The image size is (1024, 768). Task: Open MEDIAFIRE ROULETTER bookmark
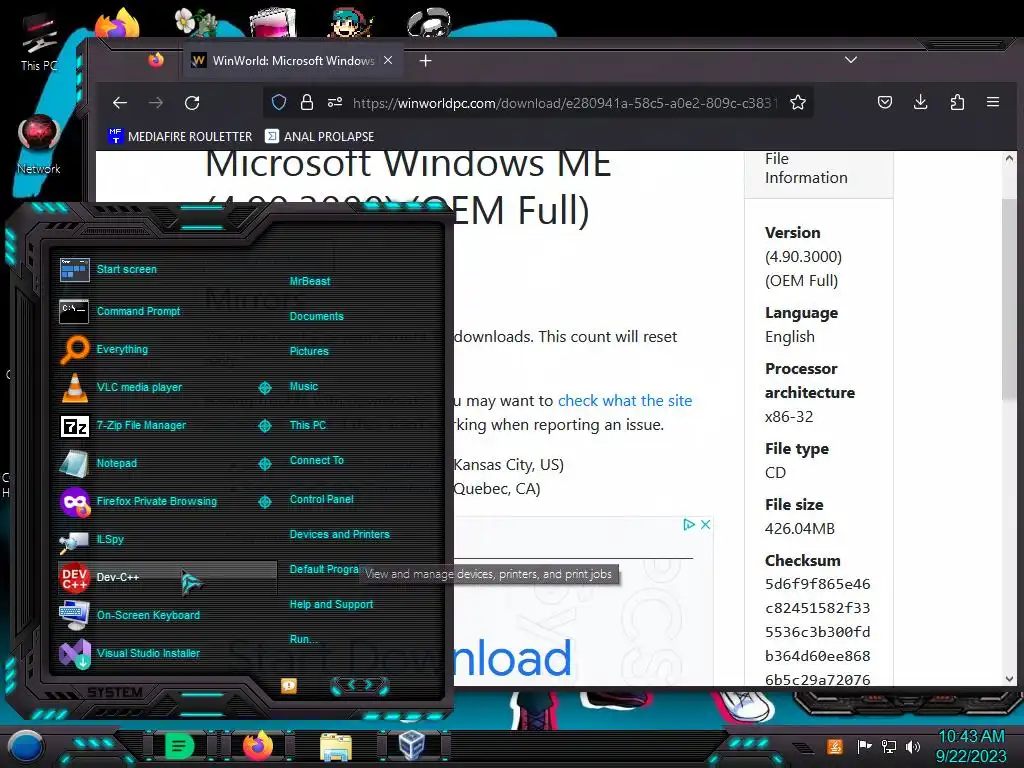click(181, 136)
